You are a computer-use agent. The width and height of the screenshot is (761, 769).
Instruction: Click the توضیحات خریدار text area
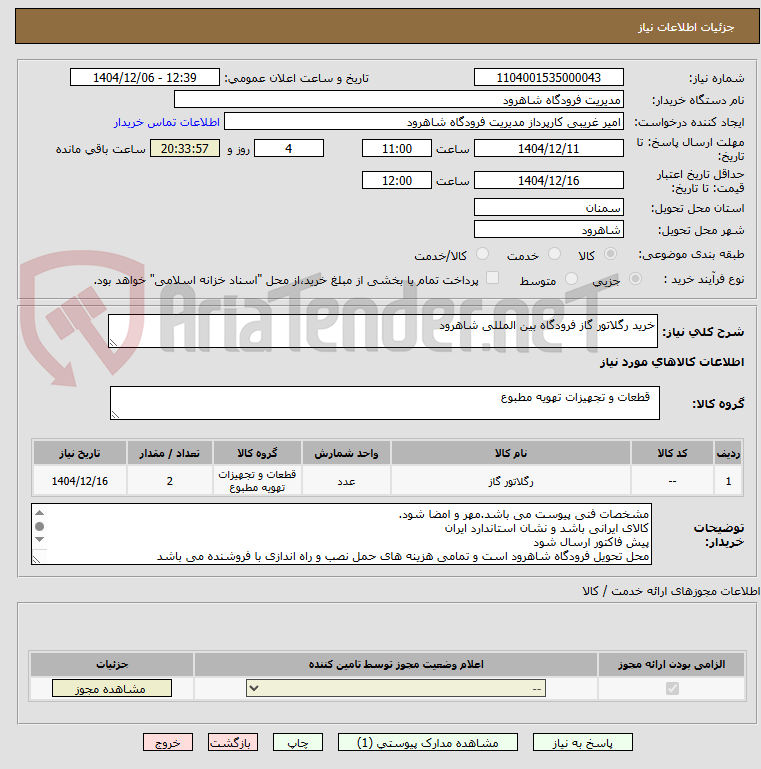tap(341, 534)
